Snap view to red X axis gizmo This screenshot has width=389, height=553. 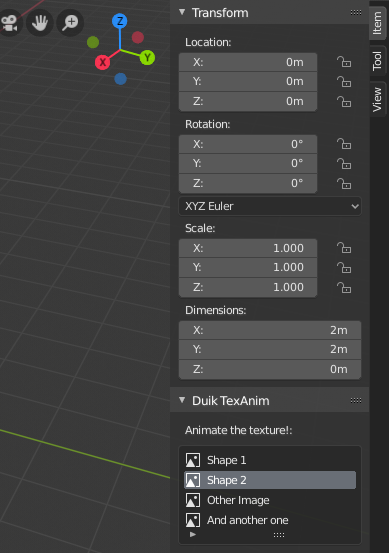[x=103, y=62]
